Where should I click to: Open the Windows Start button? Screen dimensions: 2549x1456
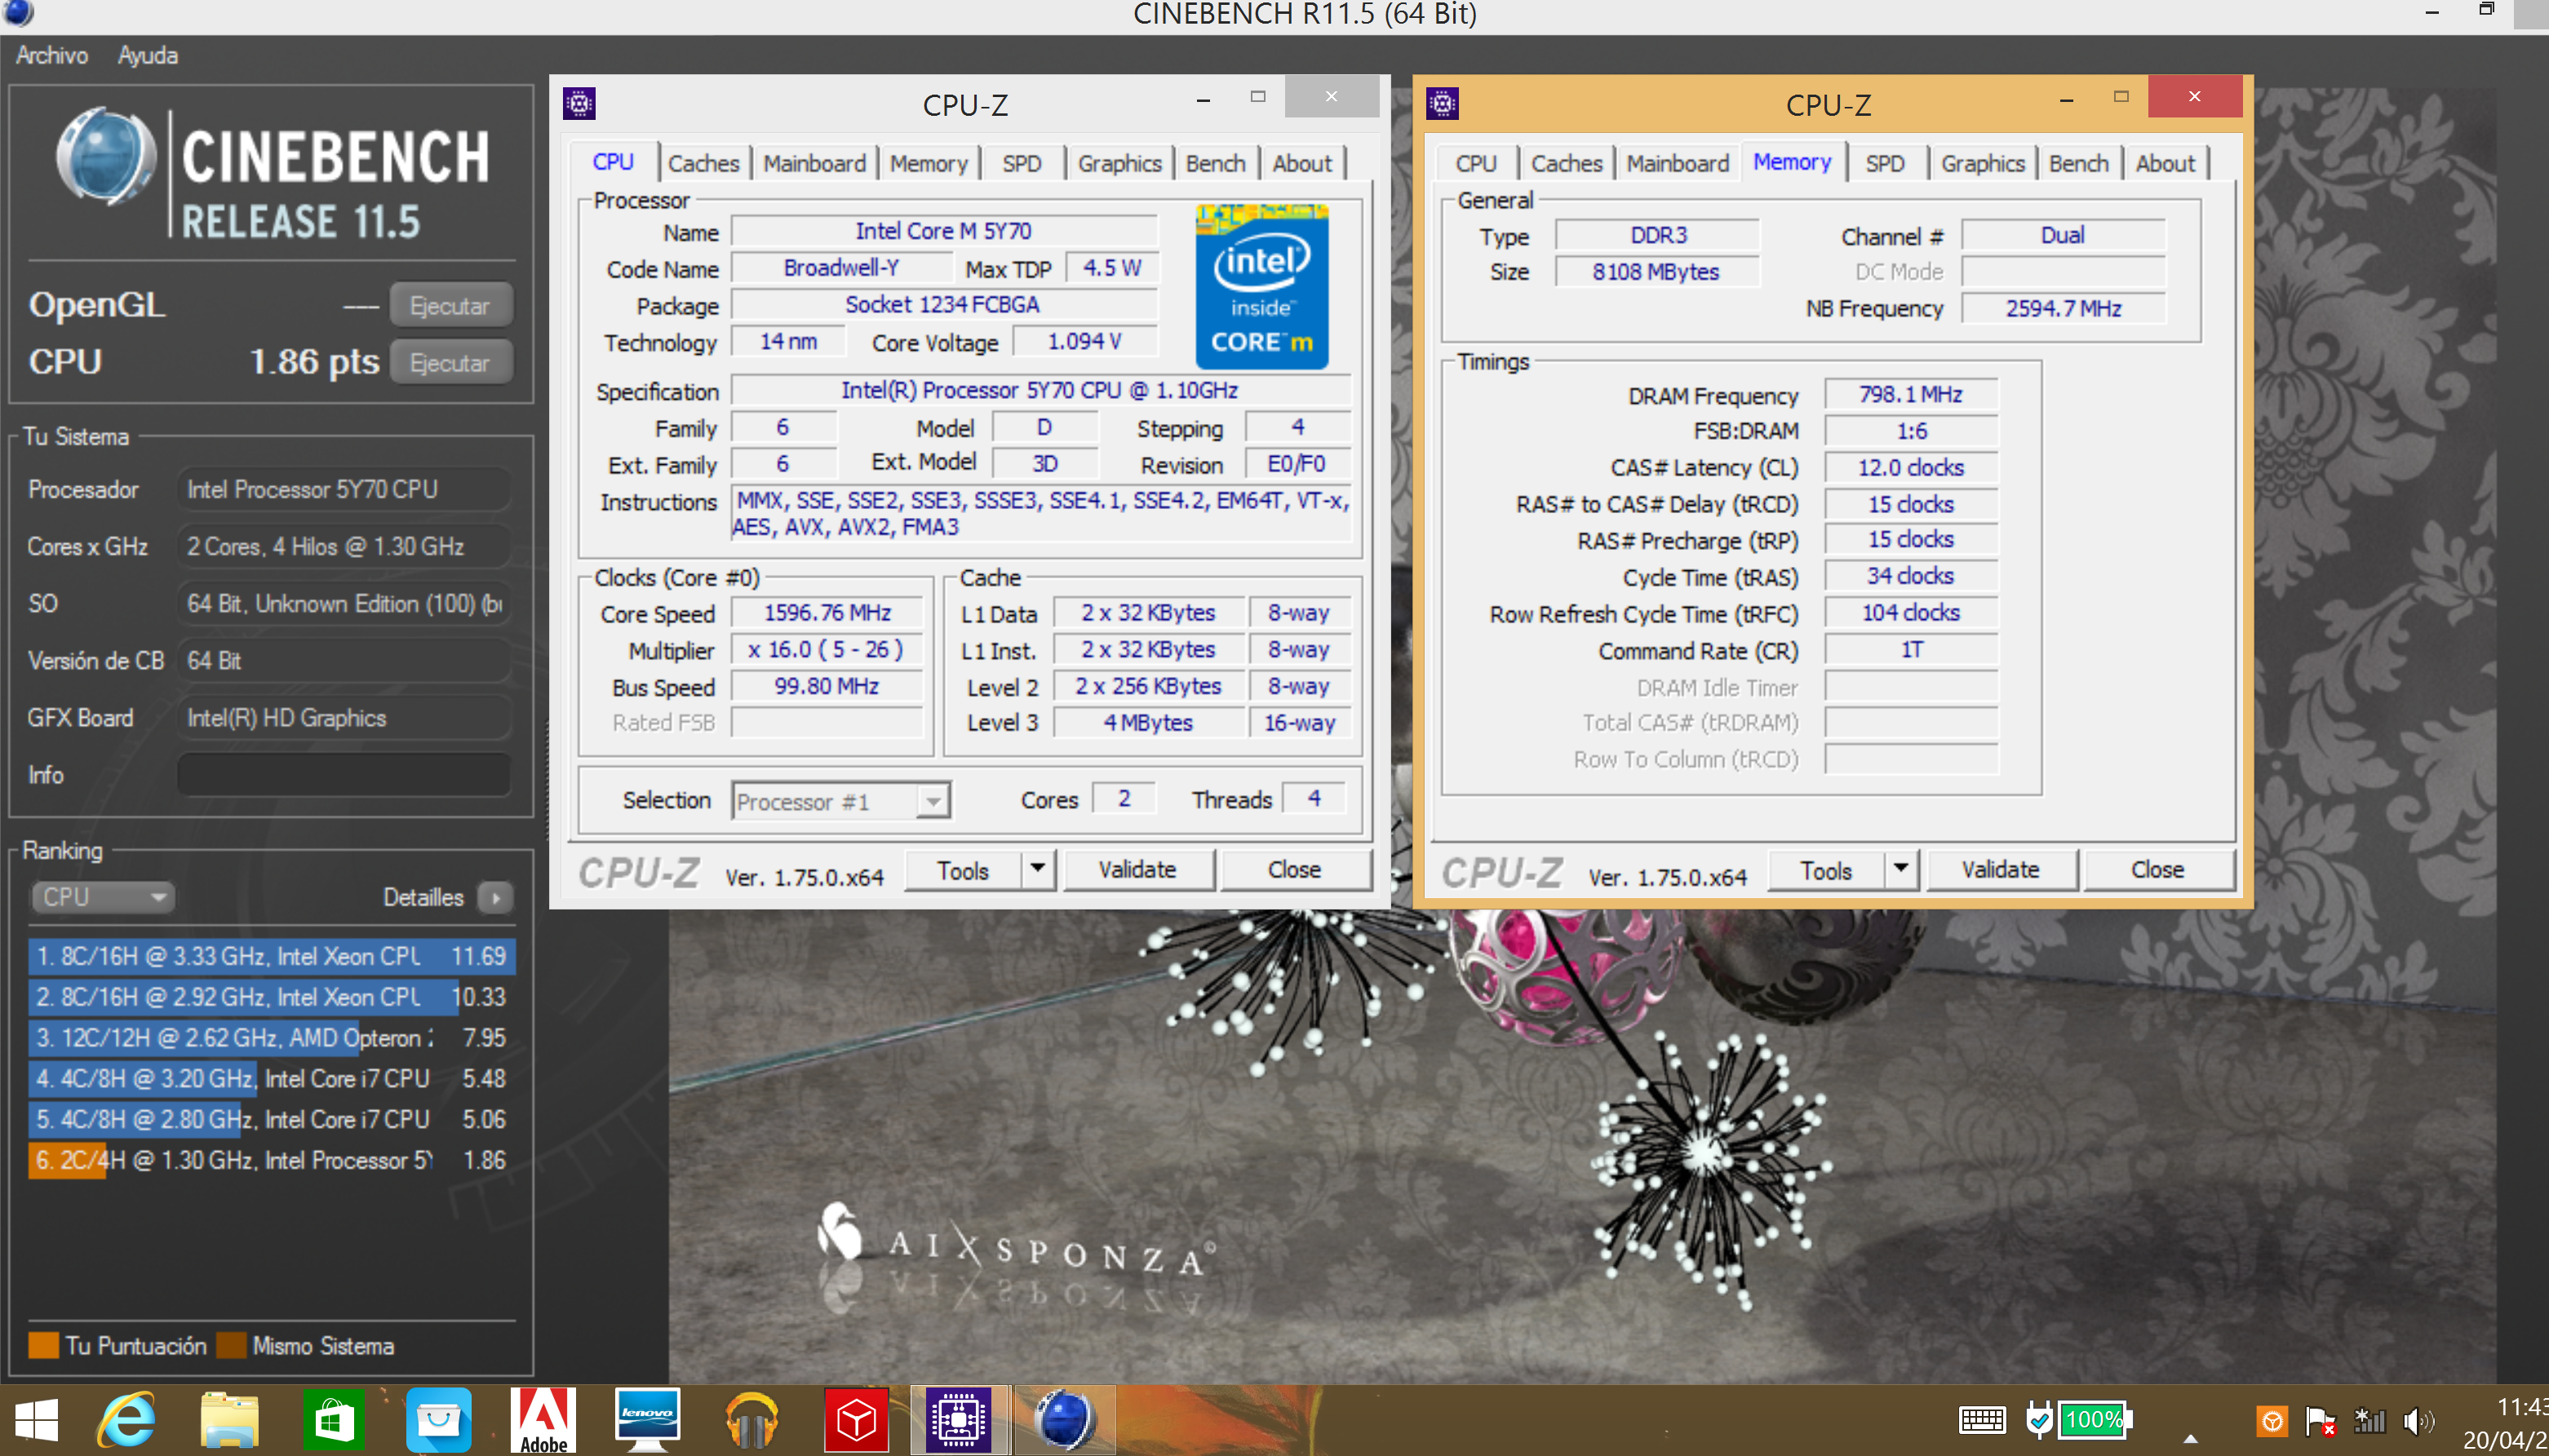coord(37,1420)
